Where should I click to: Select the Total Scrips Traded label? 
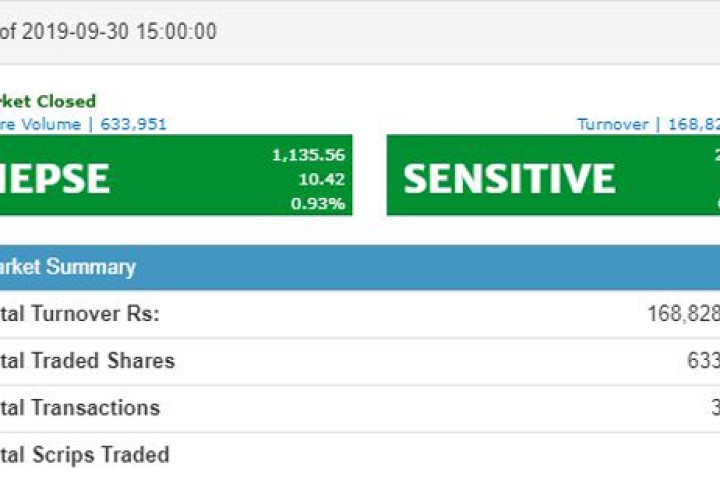pyautogui.click(x=85, y=455)
